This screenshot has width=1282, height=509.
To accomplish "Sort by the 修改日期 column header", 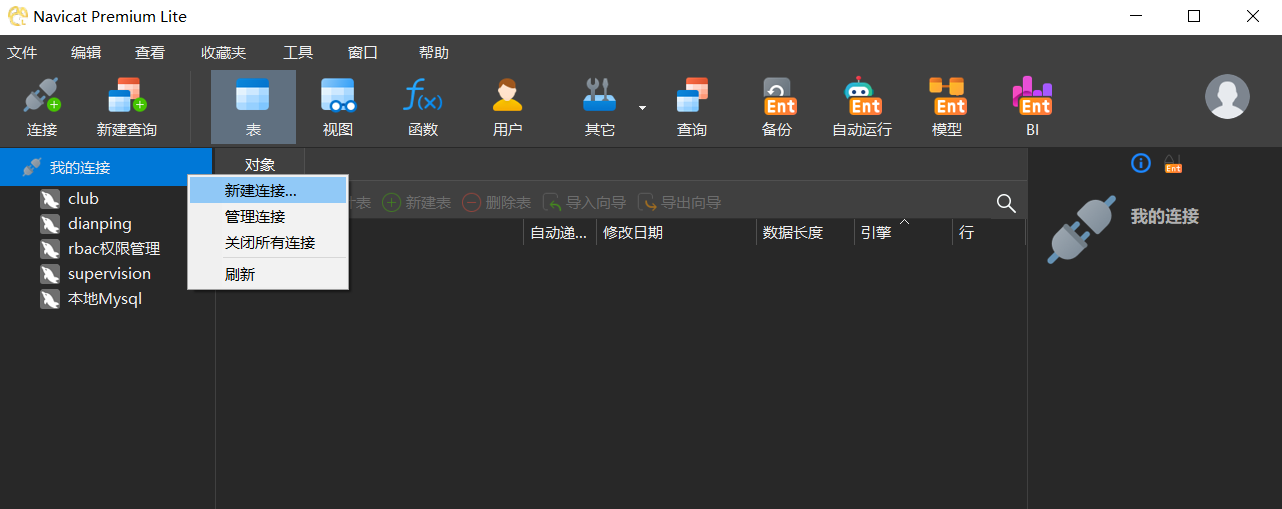I will tap(676, 233).
